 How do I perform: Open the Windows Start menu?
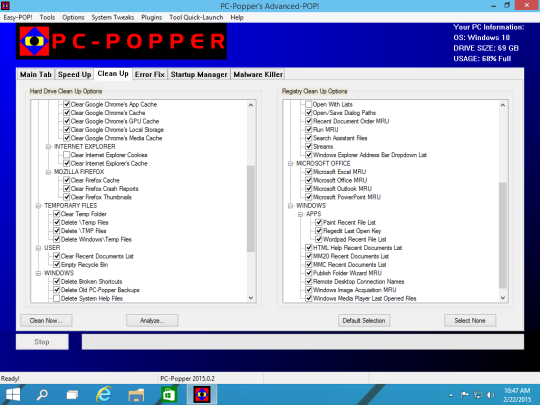point(13,395)
